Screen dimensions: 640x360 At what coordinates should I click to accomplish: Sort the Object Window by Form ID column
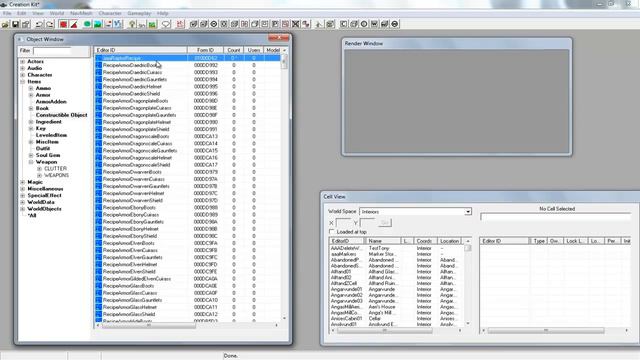tap(205, 50)
